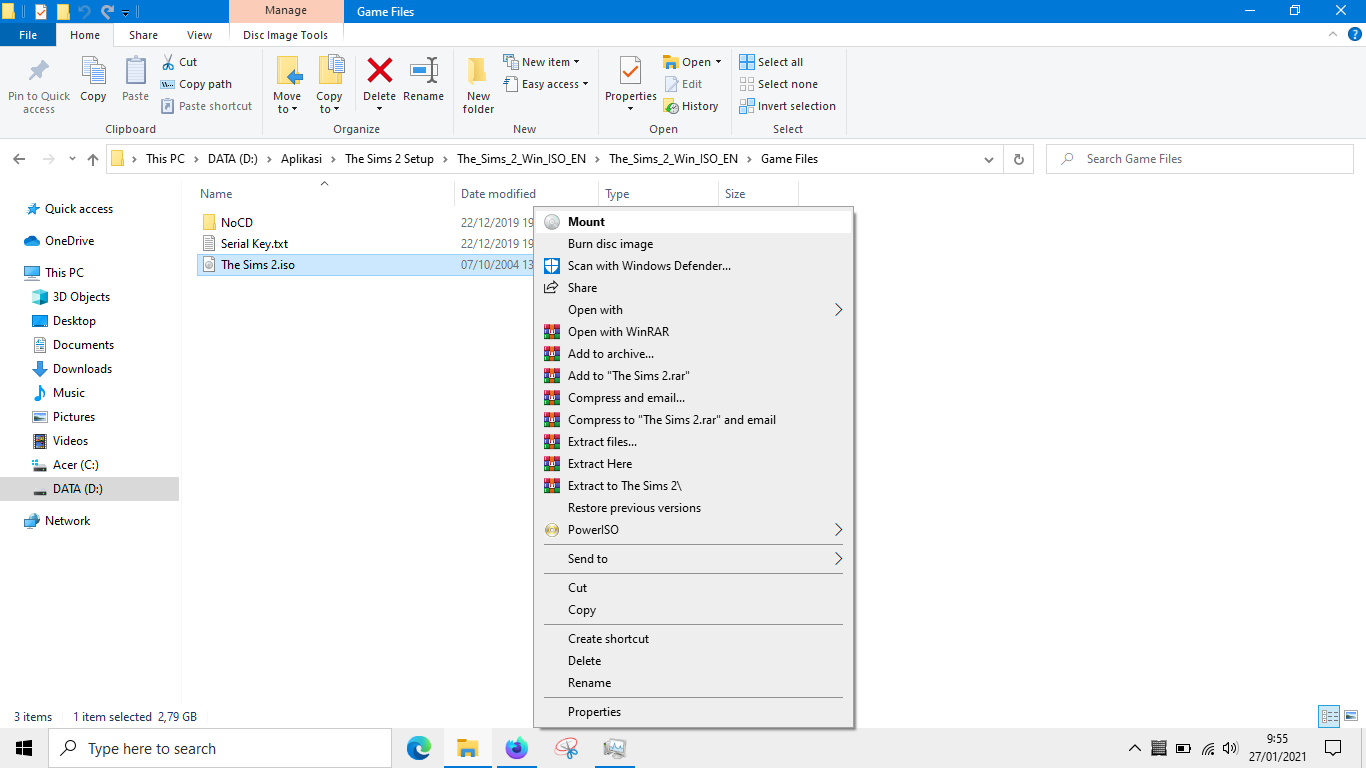Click Paste shortcut in ribbon
This screenshot has width=1366, height=768.
(206, 106)
